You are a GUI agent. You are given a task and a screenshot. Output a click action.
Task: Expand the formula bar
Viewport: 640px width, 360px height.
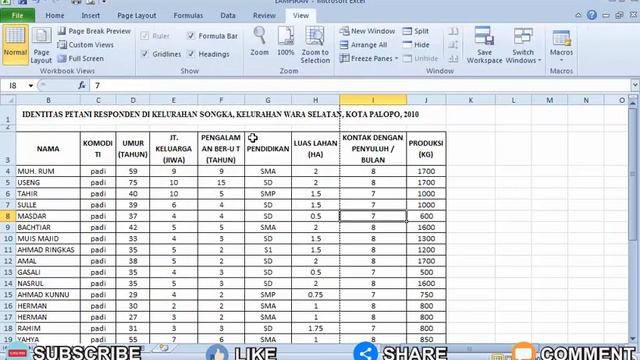pos(635,85)
